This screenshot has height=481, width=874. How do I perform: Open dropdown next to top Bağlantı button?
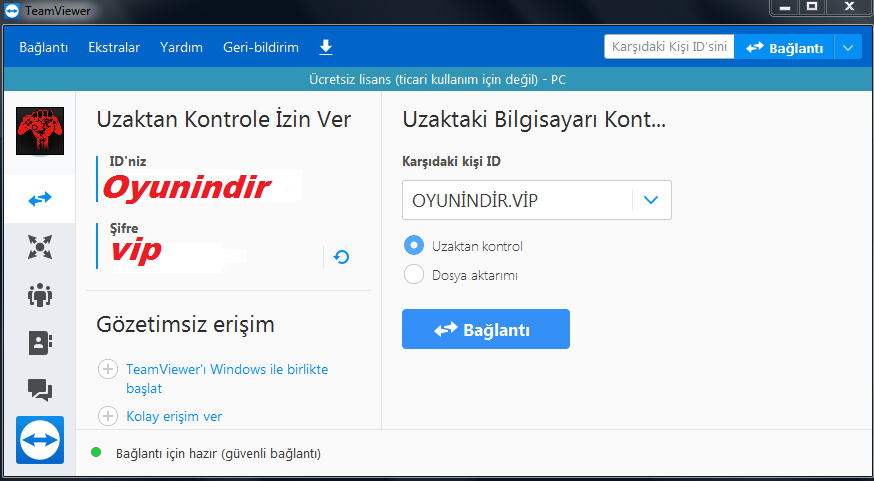click(848, 47)
